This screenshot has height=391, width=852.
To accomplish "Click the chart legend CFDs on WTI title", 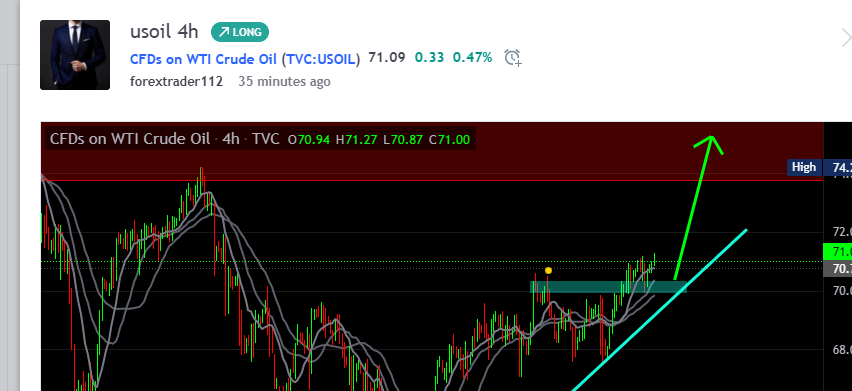I will coord(129,139).
